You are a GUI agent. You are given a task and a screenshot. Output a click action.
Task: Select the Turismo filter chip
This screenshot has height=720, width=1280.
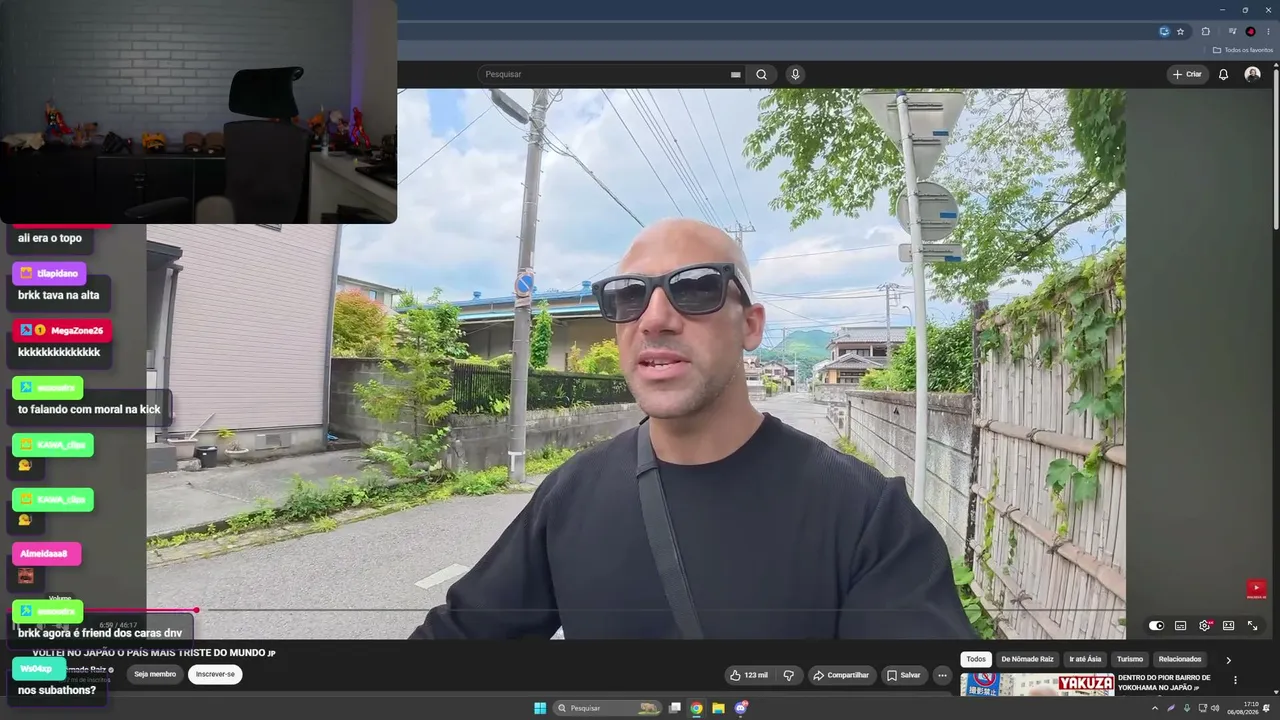pos(1130,659)
